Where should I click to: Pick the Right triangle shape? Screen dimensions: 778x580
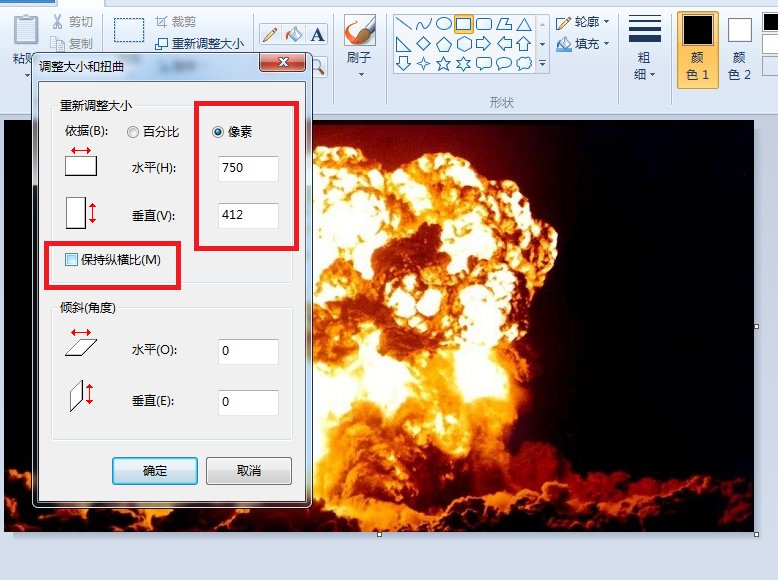(403, 44)
